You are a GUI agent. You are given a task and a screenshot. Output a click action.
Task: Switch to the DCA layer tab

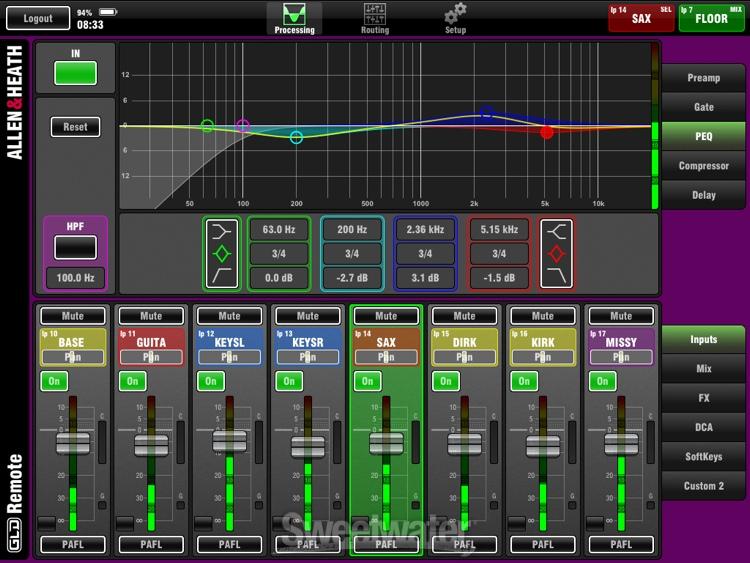(x=703, y=427)
